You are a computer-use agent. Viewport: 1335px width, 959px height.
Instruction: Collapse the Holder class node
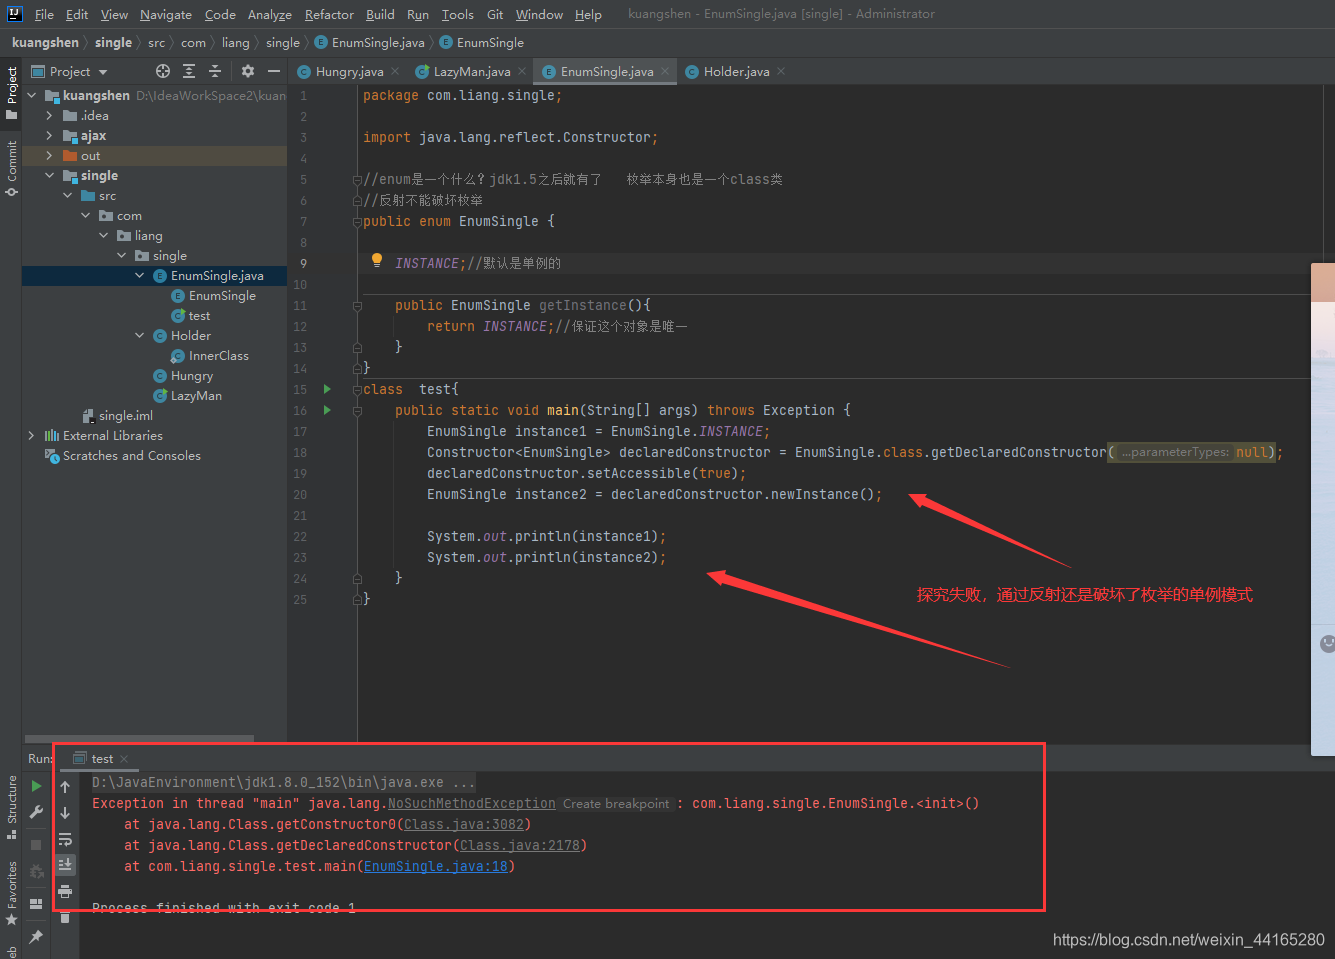coord(139,335)
